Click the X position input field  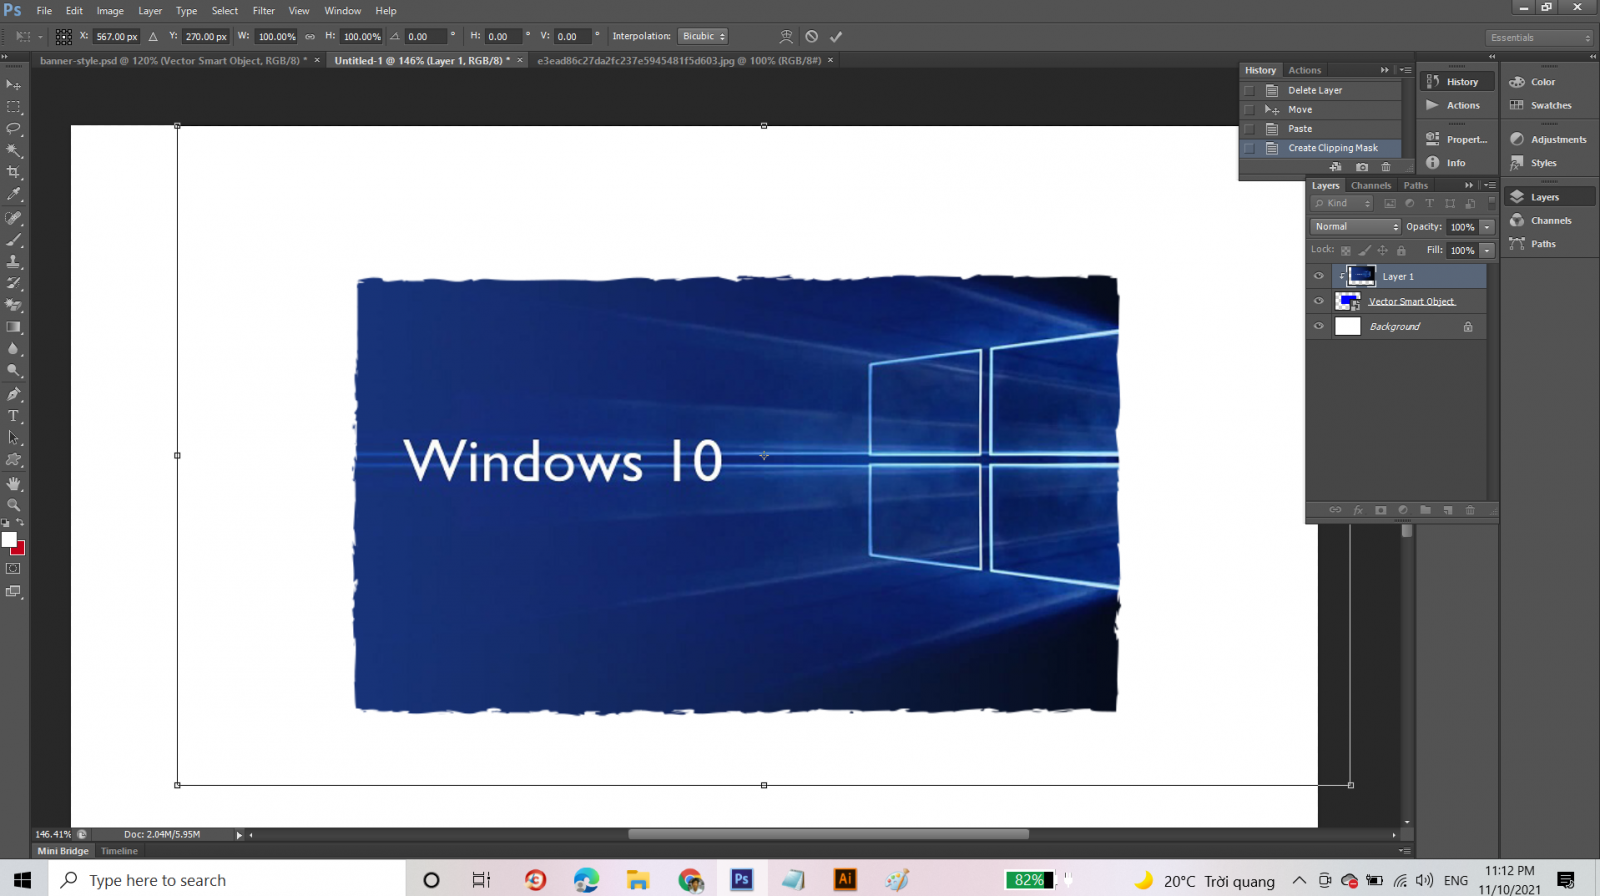coord(116,37)
